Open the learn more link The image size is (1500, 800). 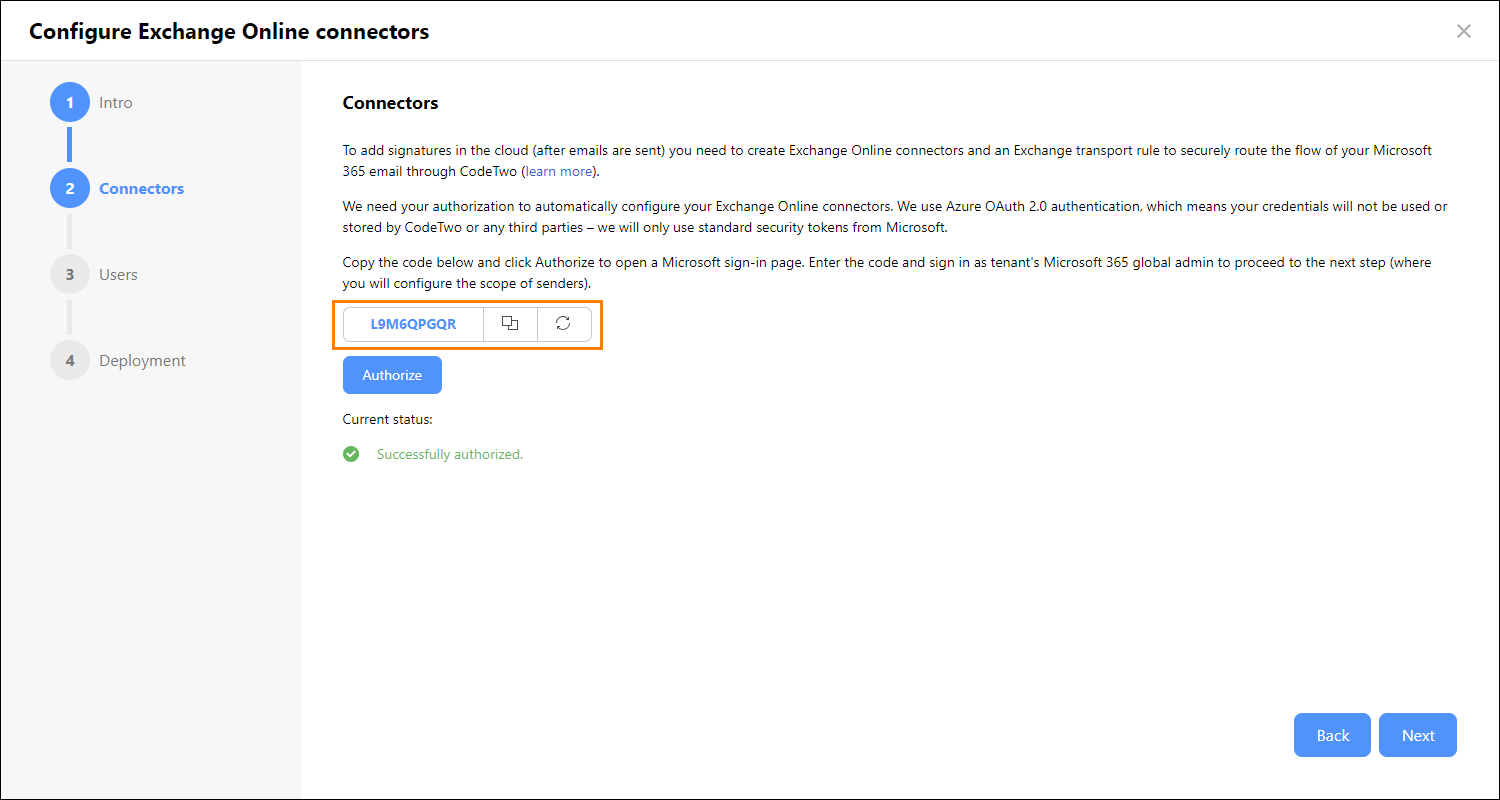point(559,171)
